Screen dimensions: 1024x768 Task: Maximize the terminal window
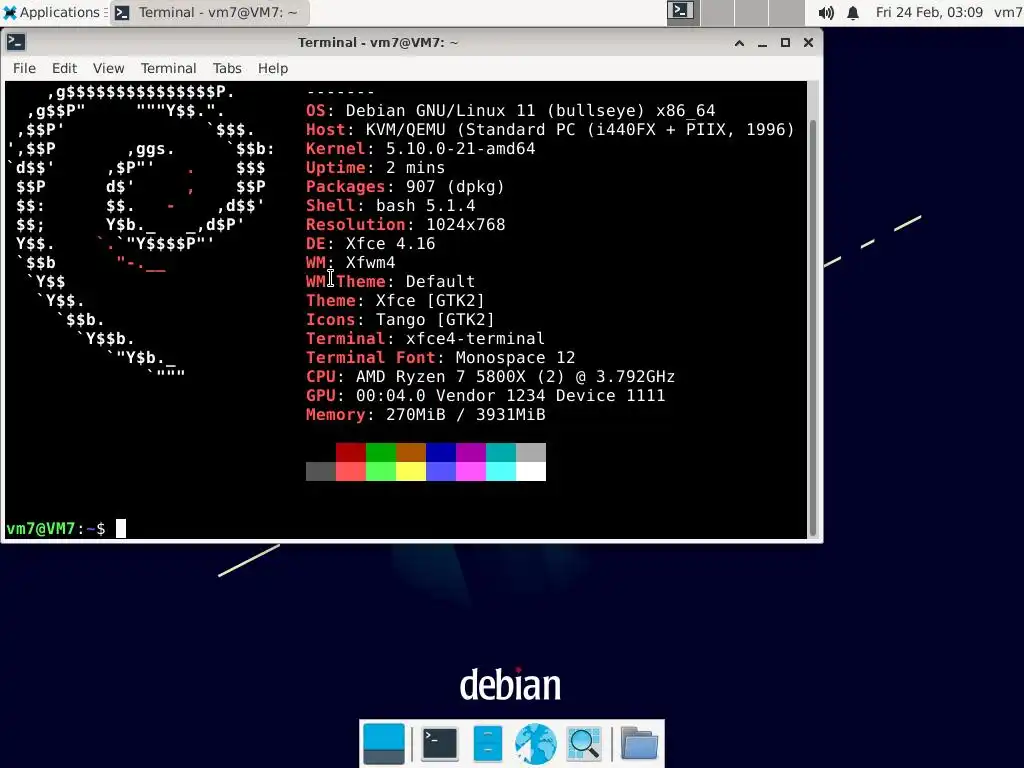coord(785,43)
